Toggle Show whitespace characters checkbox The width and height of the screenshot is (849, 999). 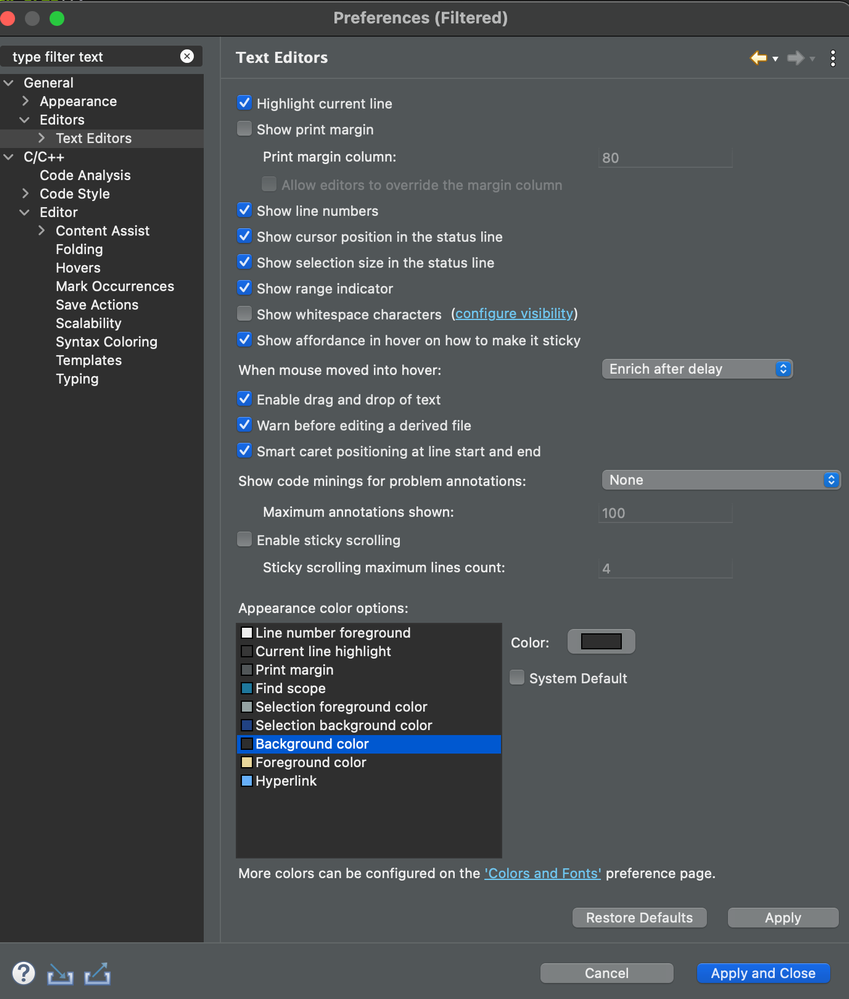pos(245,313)
